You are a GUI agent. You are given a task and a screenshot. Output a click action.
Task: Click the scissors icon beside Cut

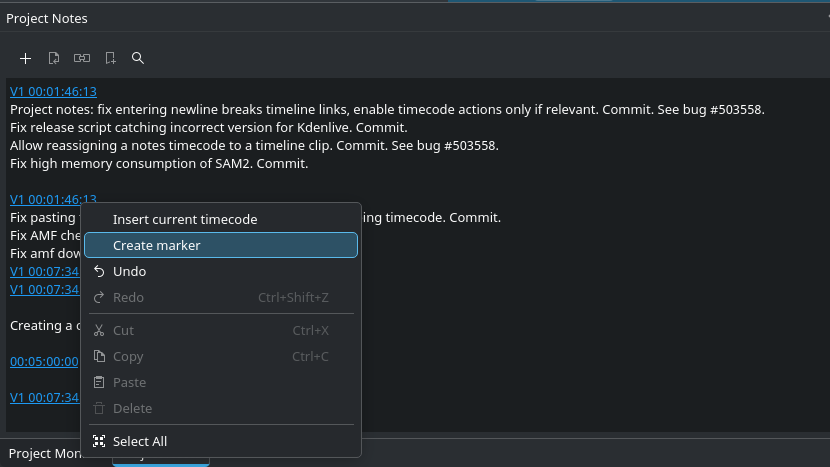[99, 331]
